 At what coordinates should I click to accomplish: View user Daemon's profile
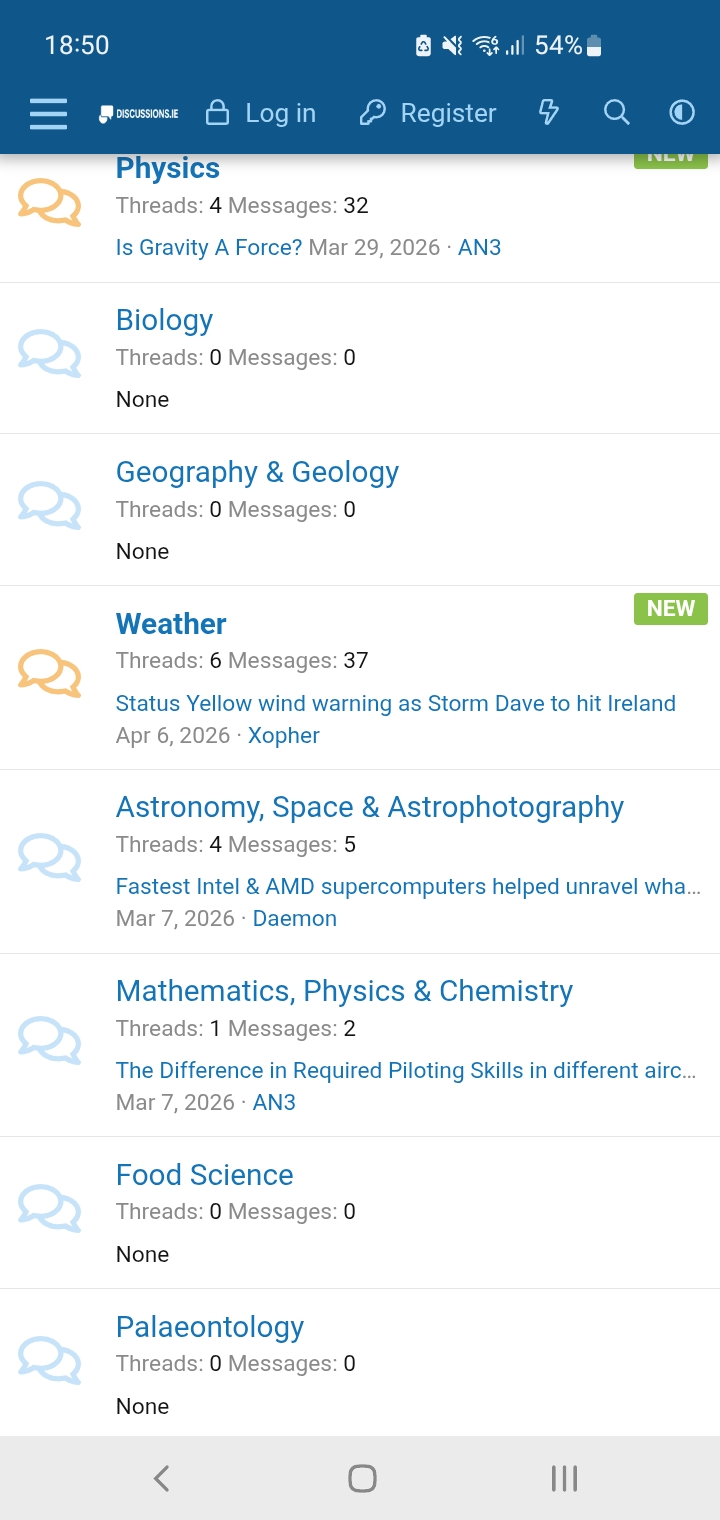(294, 919)
